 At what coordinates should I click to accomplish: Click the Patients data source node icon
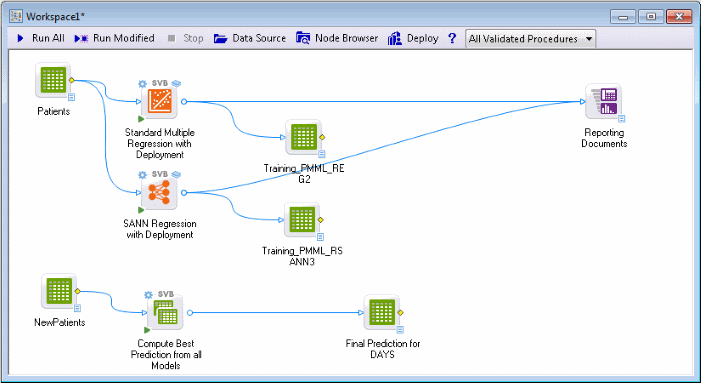tap(53, 80)
